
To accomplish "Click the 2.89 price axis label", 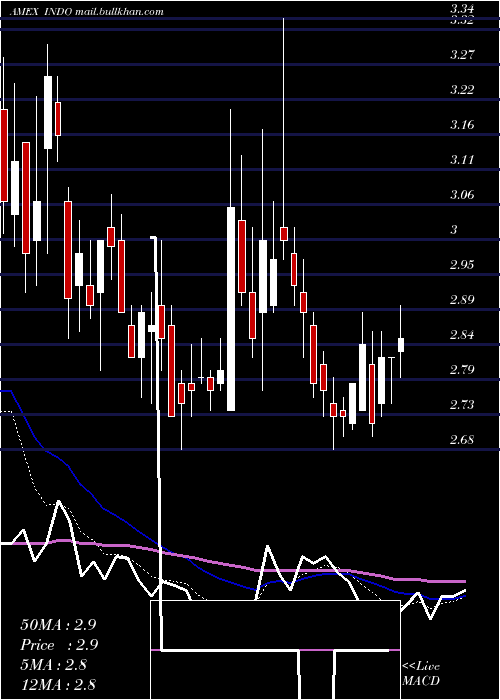I will (462, 300).
